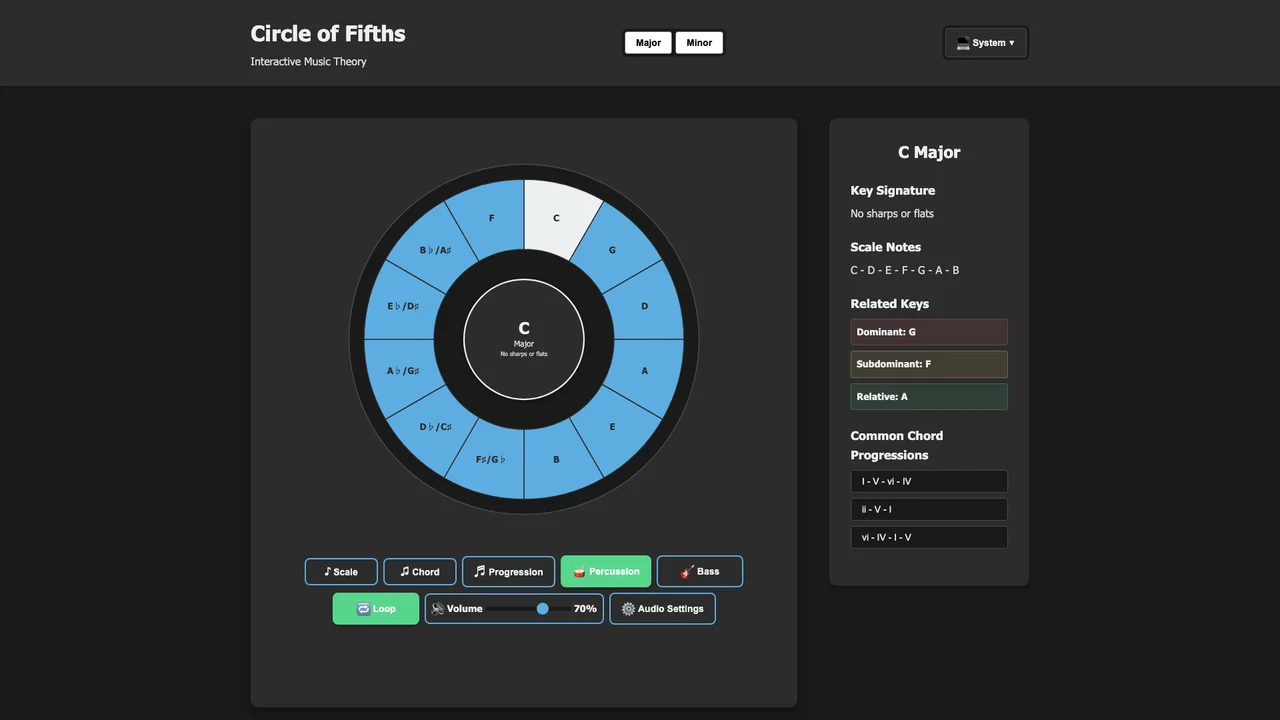Click the loop arrows icon on Loop button
The width and height of the screenshot is (1280, 720).
(363, 608)
